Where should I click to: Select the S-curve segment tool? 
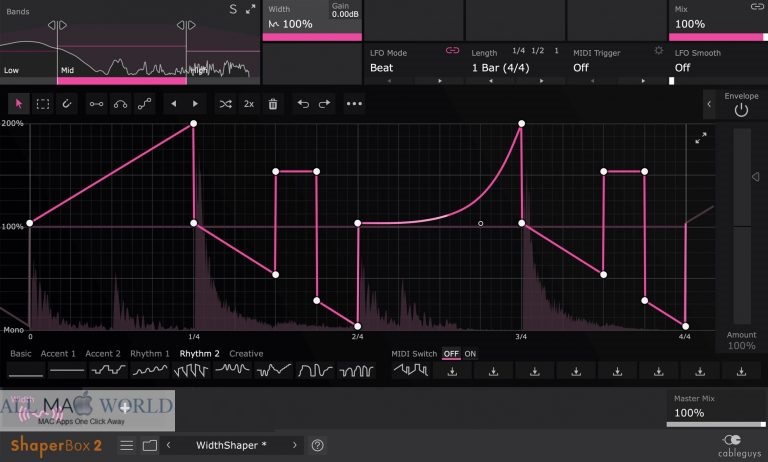(x=144, y=104)
